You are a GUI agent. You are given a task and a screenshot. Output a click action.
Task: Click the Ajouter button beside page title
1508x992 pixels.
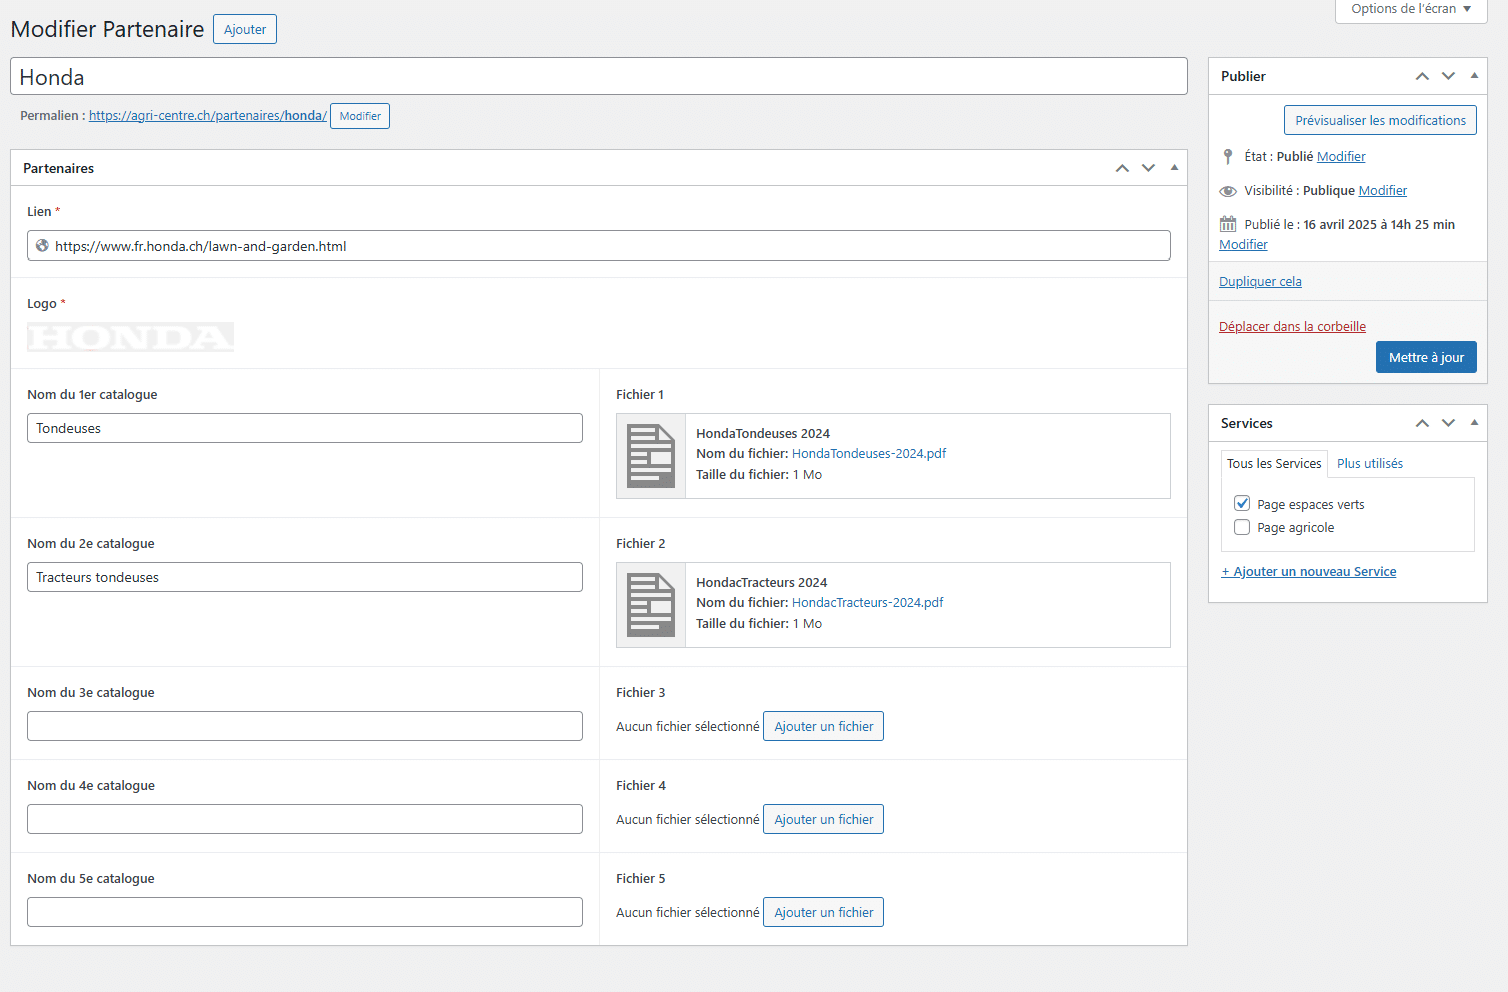coord(245,29)
